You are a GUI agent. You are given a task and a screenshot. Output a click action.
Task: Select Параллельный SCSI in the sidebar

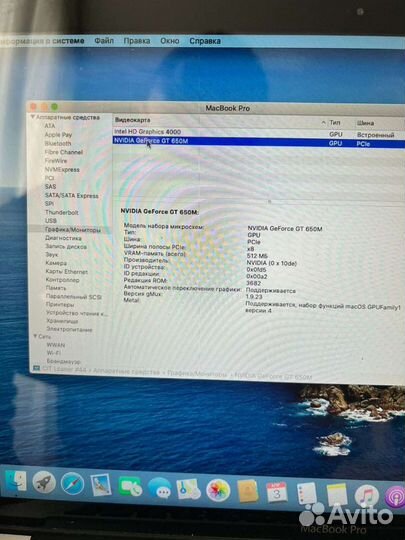click(74, 297)
